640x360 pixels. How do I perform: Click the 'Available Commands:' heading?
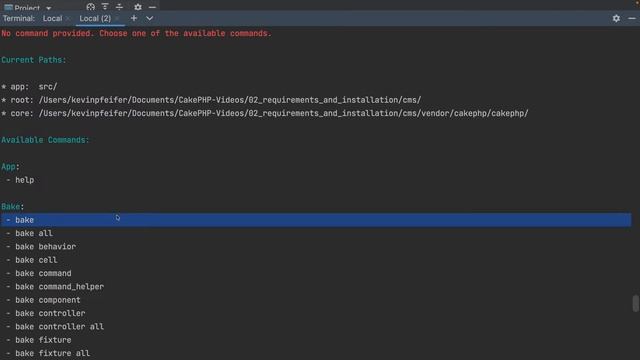pyautogui.click(x=45, y=140)
